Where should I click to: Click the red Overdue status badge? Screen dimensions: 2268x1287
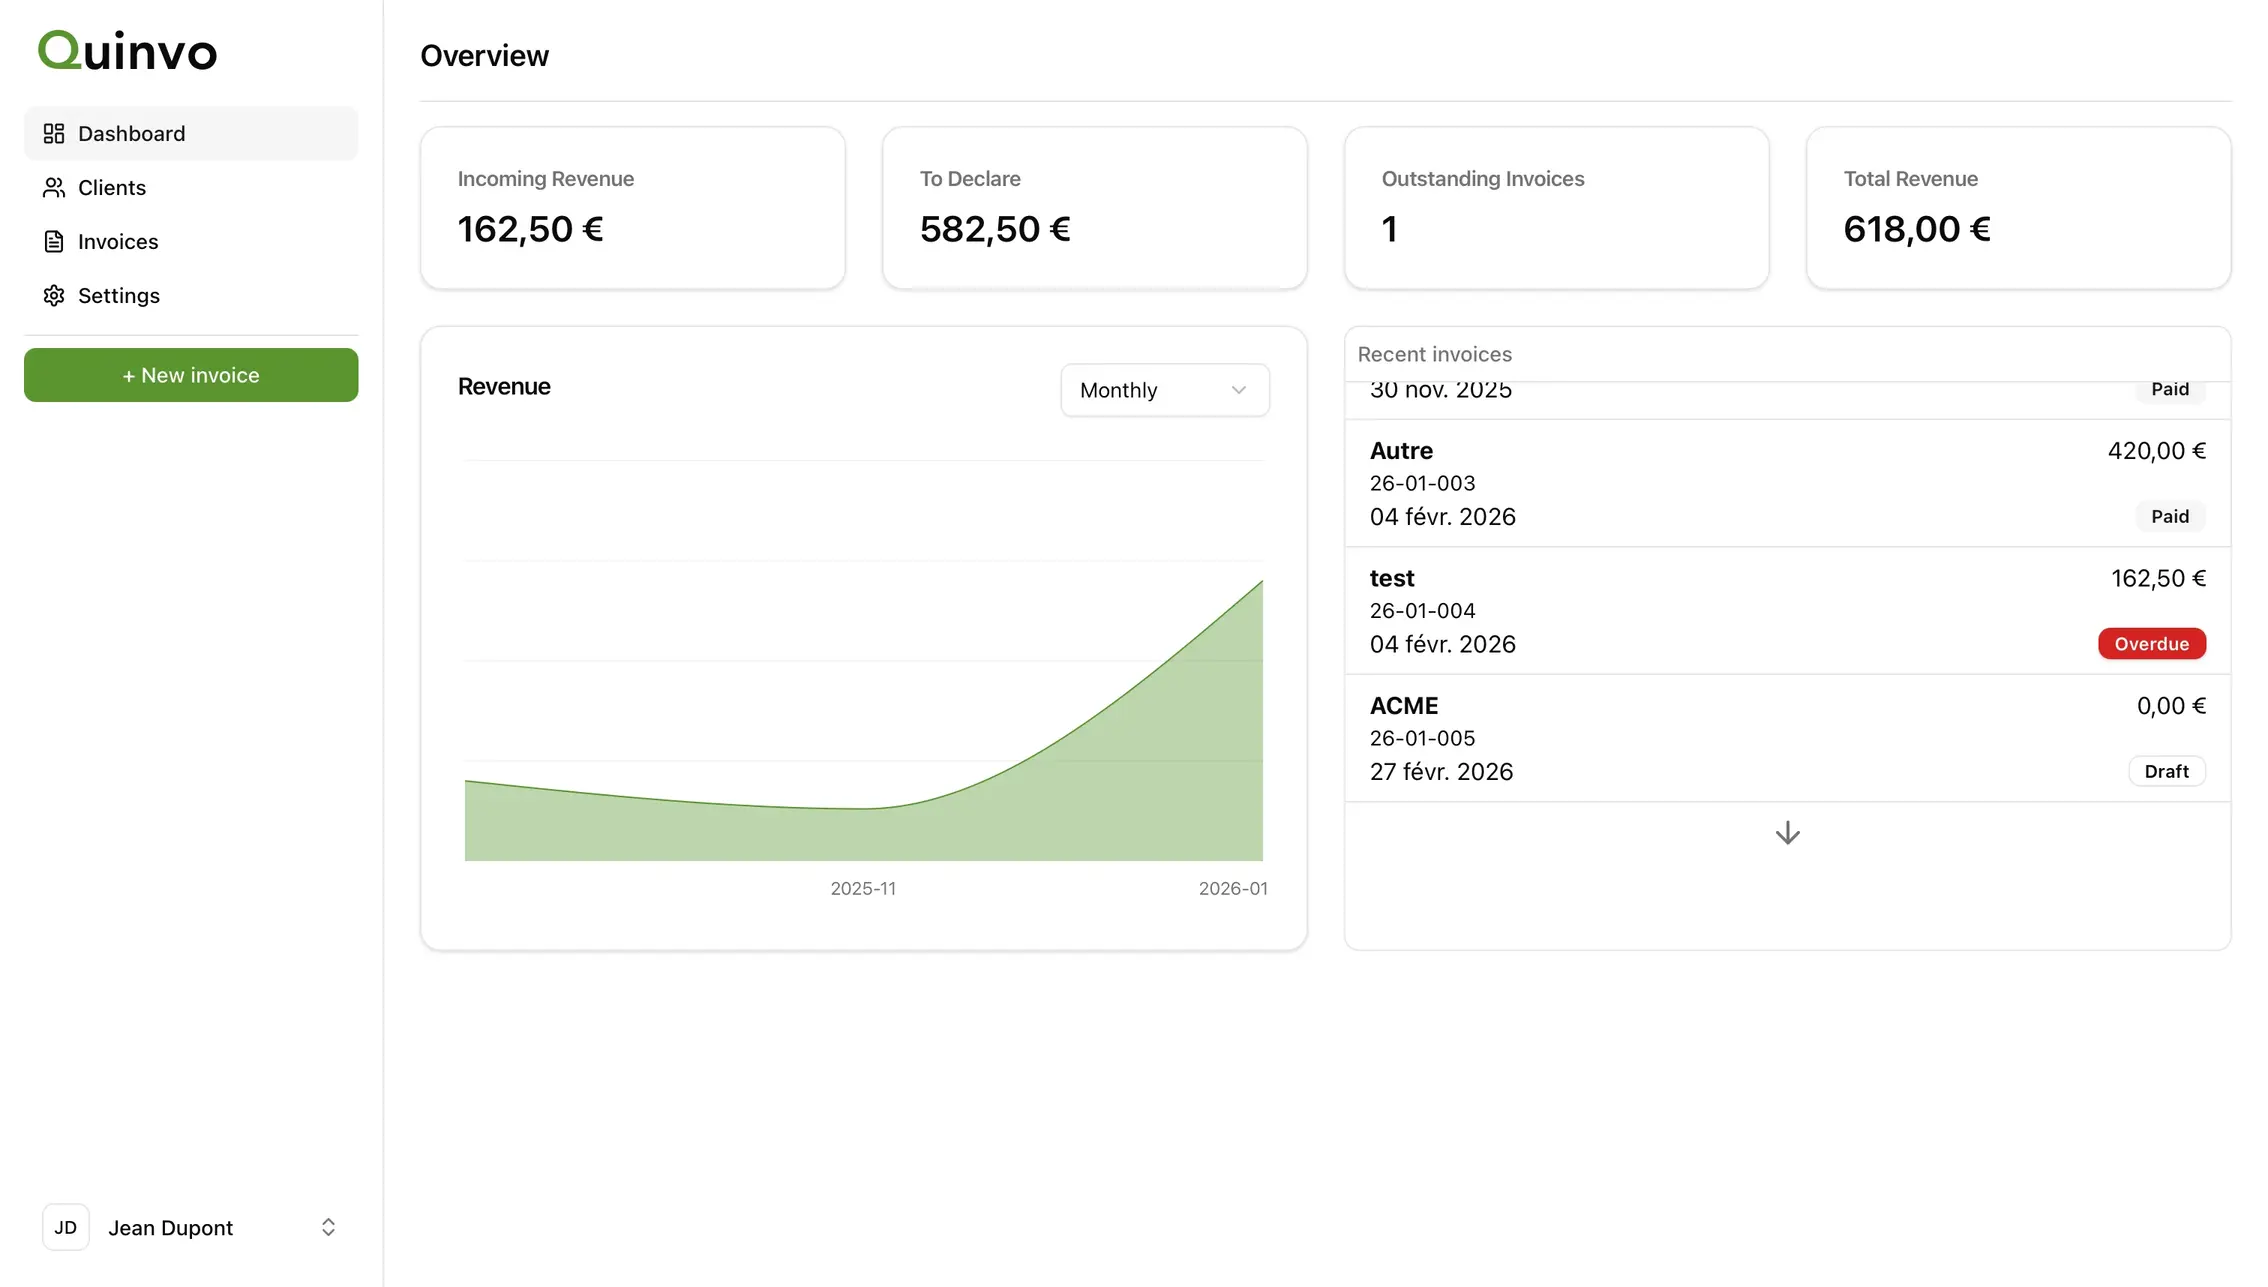[x=2152, y=643]
